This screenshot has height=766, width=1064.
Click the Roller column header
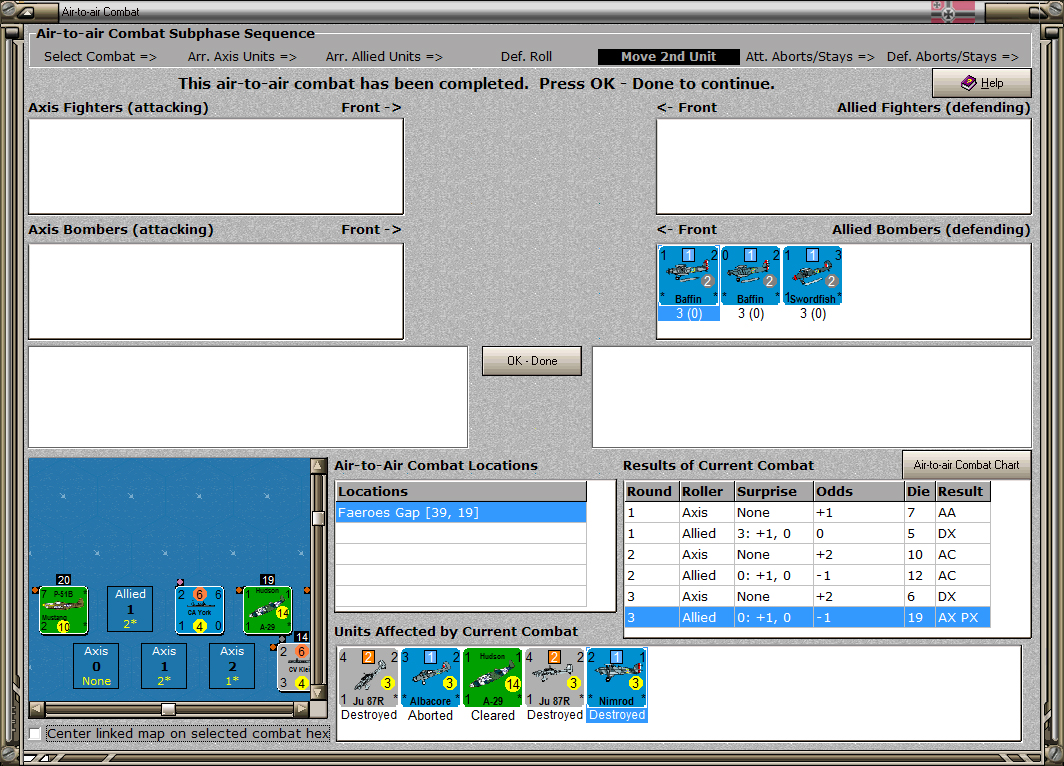click(x=707, y=491)
